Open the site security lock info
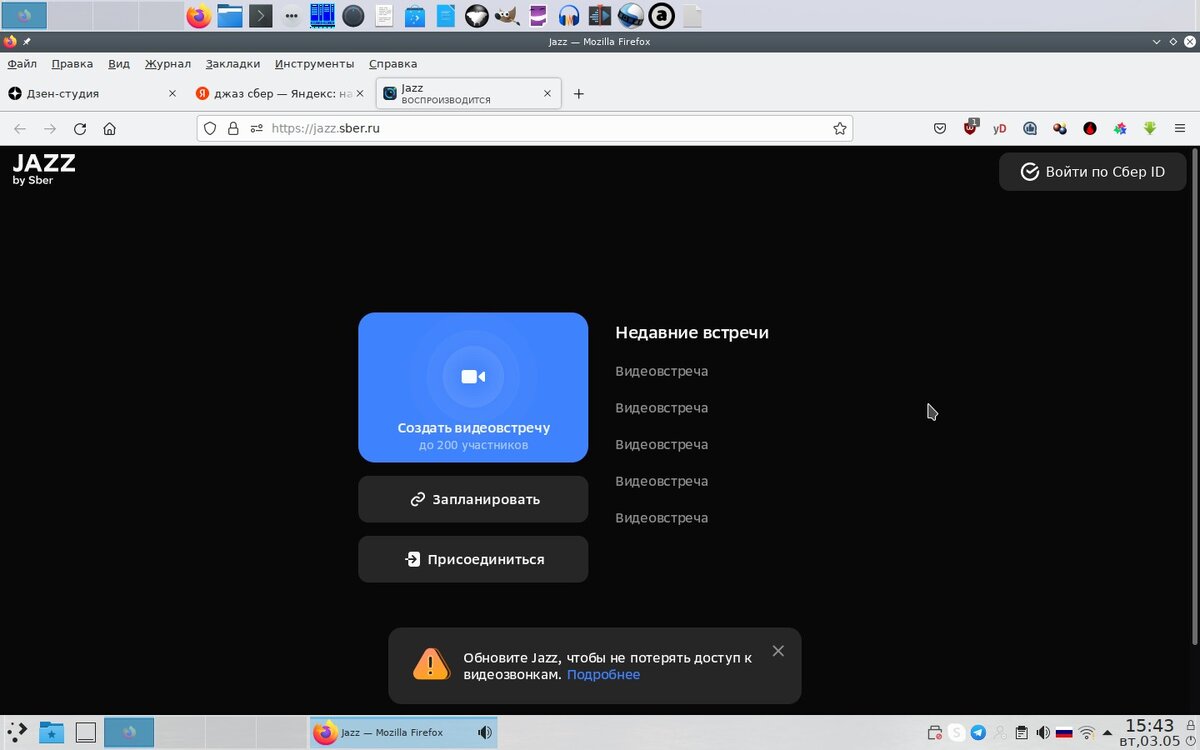 click(x=233, y=128)
